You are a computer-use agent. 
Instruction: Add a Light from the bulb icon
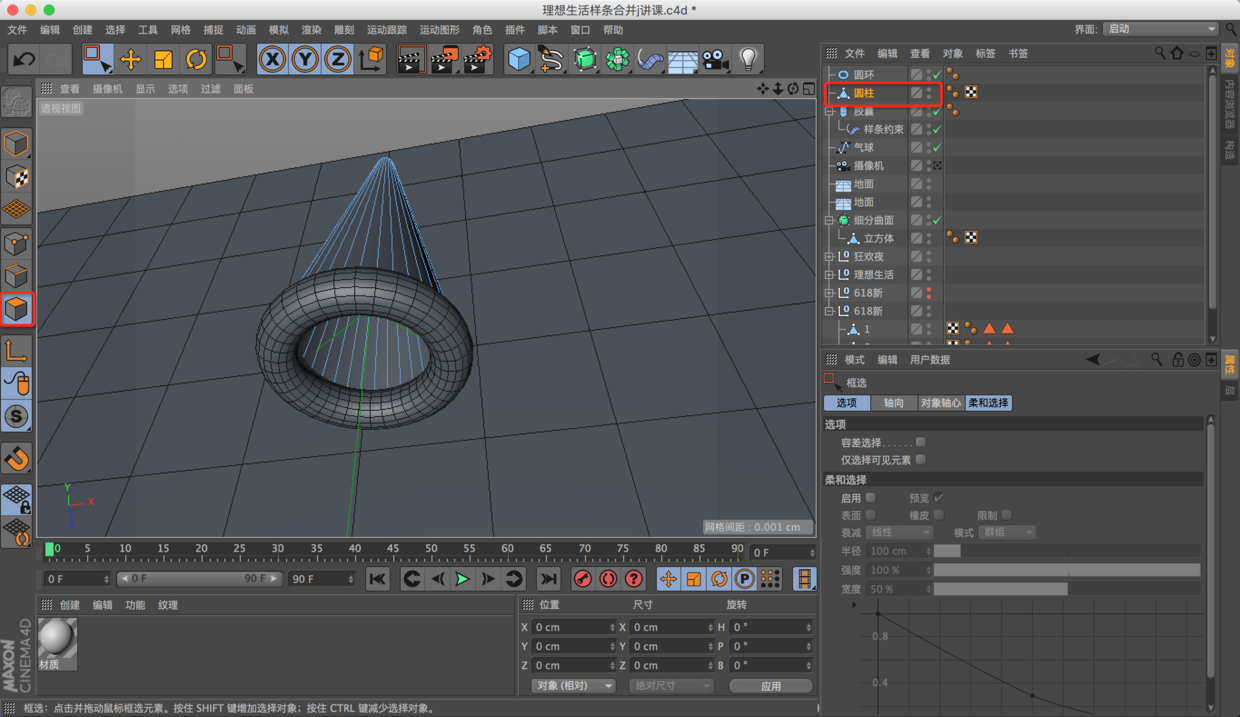pos(748,60)
